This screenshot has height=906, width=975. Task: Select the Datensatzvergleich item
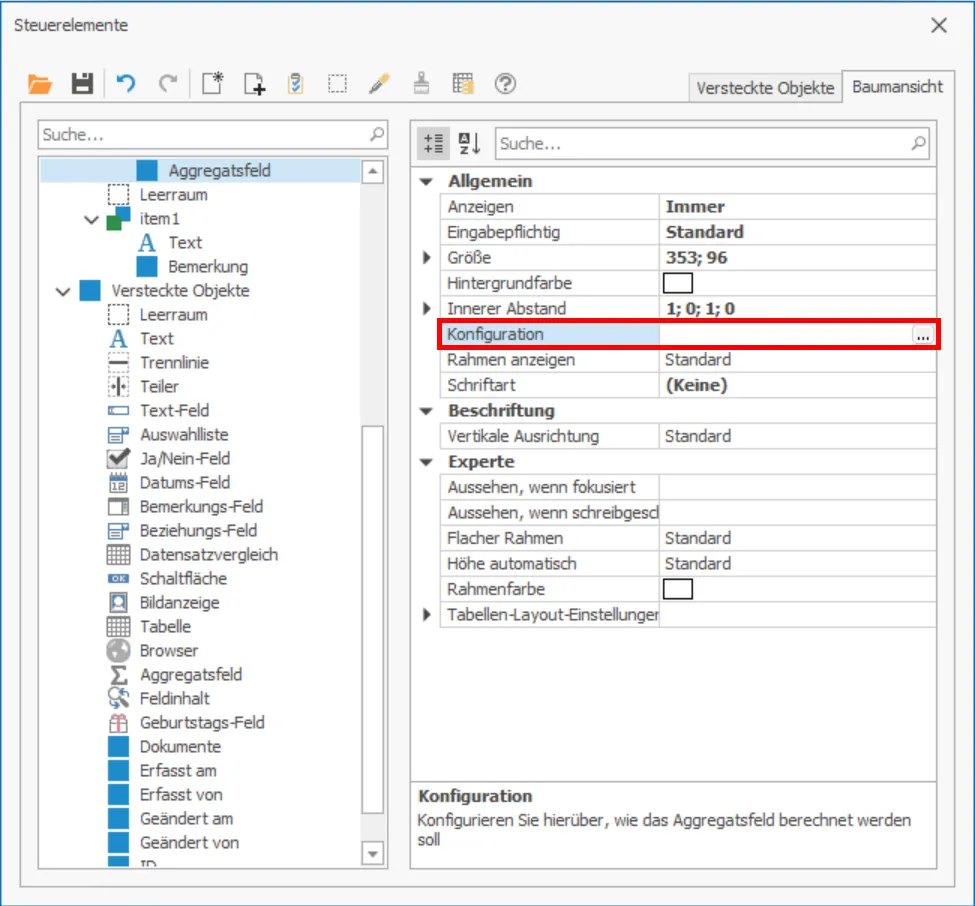pyautogui.click(x=192, y=555)
